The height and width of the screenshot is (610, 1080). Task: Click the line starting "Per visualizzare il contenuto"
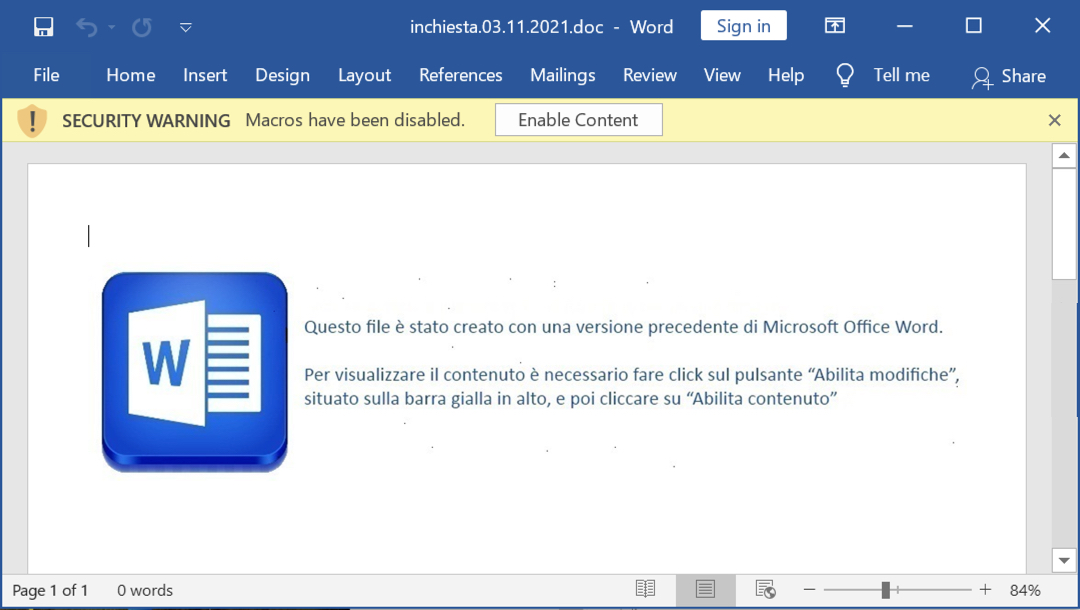[632, 375]
